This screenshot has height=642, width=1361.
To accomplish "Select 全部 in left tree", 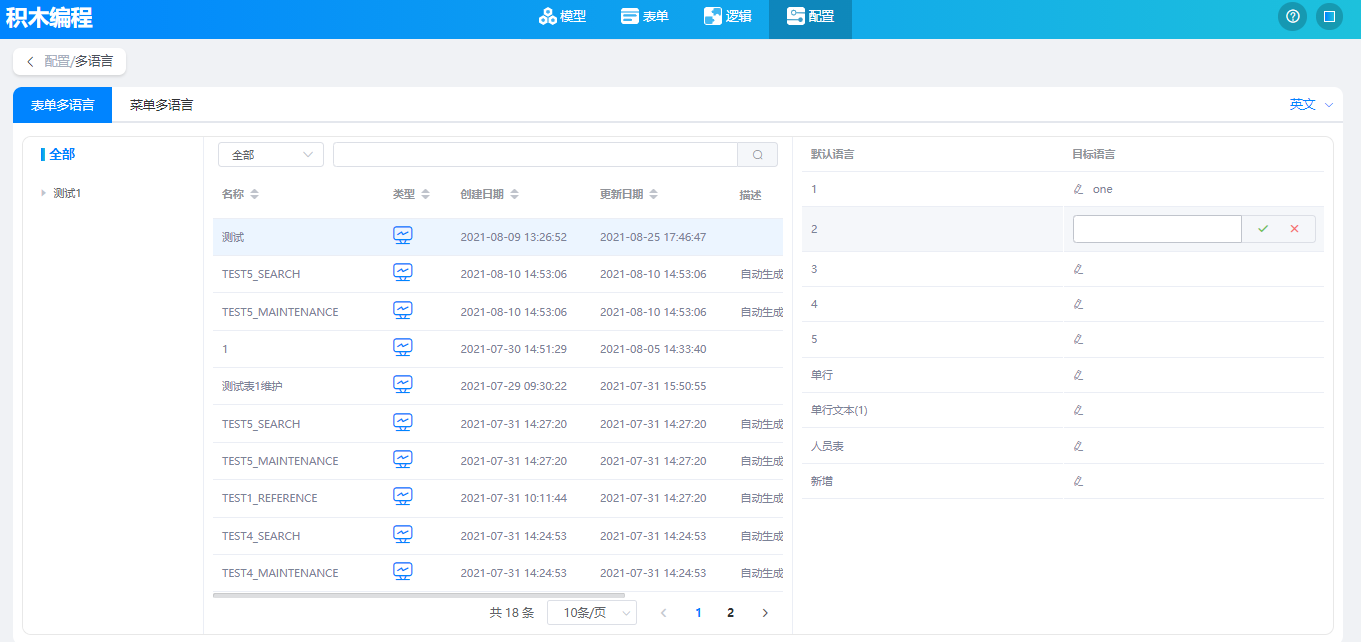I will (62, 154).
